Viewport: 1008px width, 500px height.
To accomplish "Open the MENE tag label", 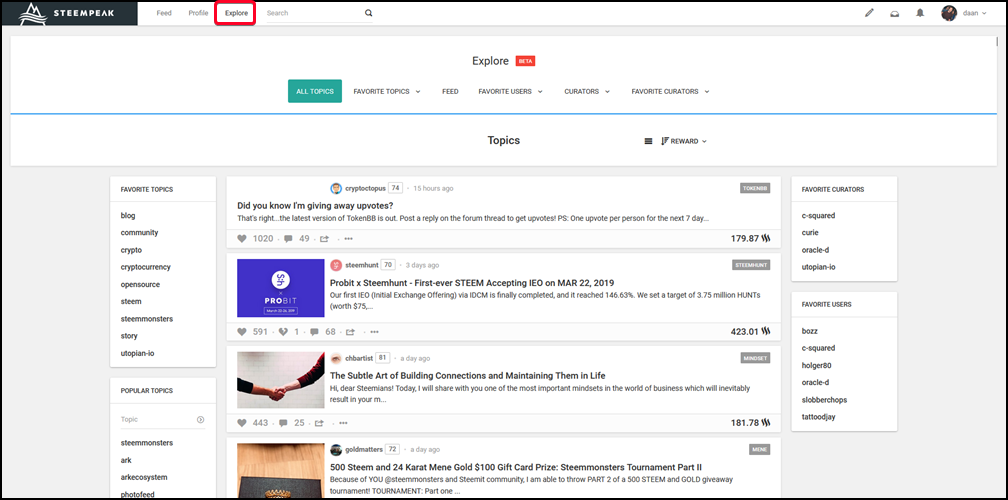I will tap(760, 449).
